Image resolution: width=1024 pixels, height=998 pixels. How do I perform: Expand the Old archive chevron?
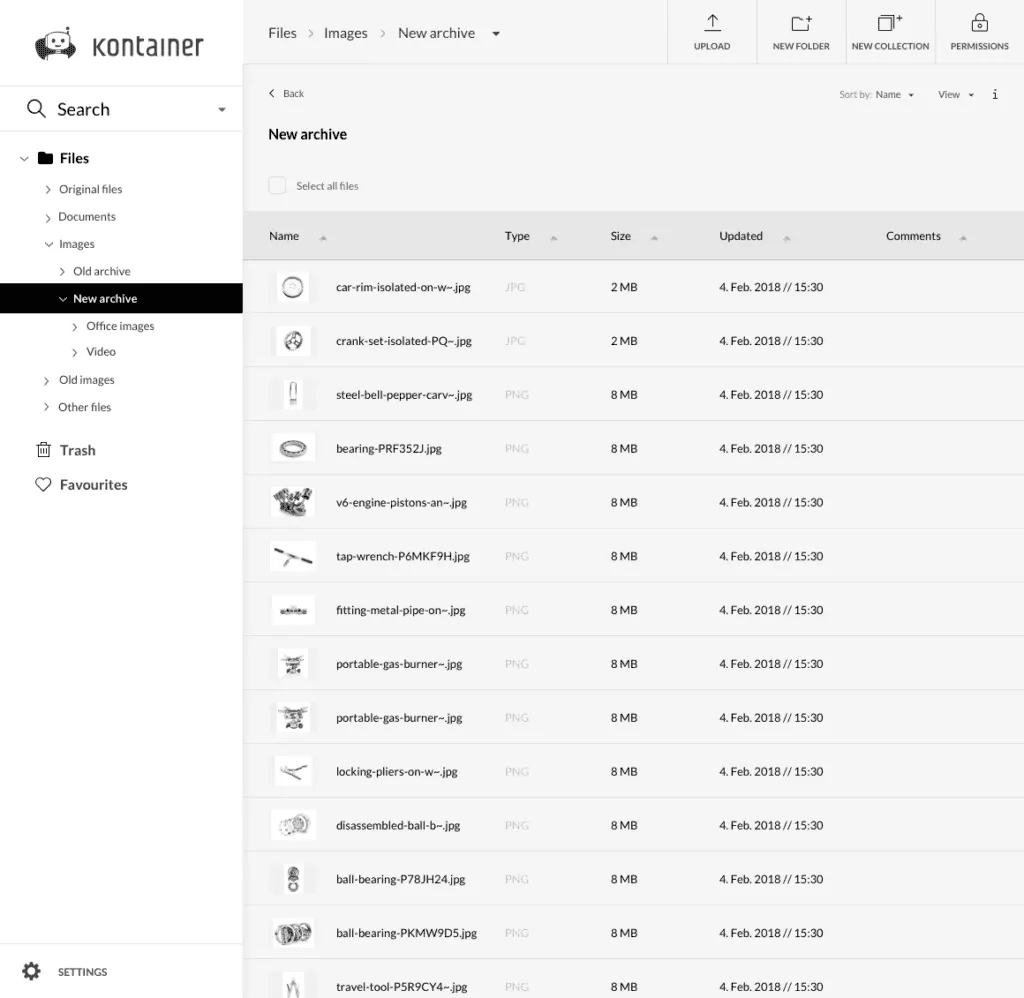[x=62, y=272]
